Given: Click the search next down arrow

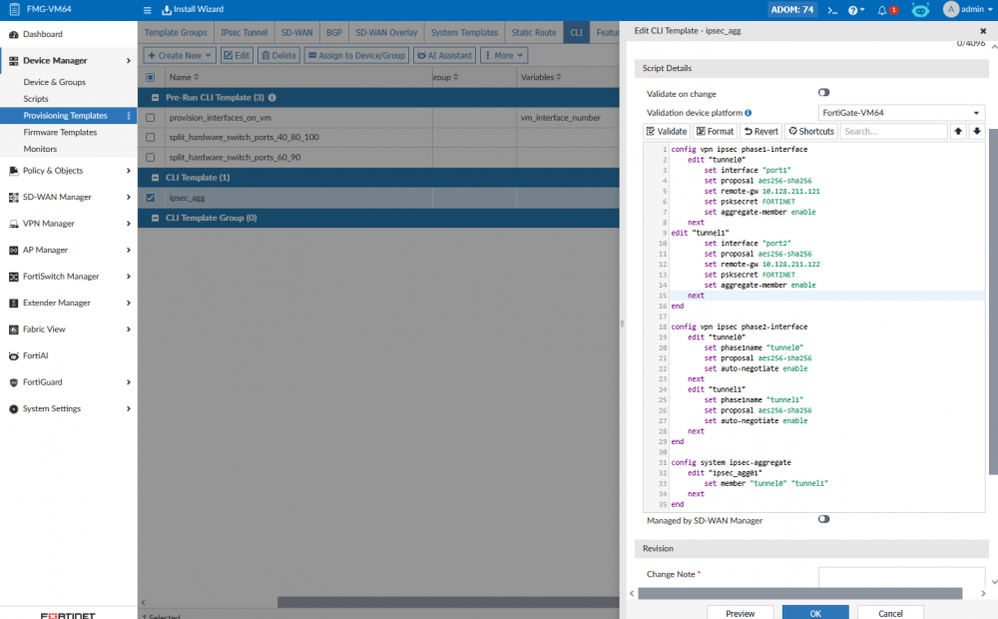Looking at the screenshot, I should click(x=977, y=131).
